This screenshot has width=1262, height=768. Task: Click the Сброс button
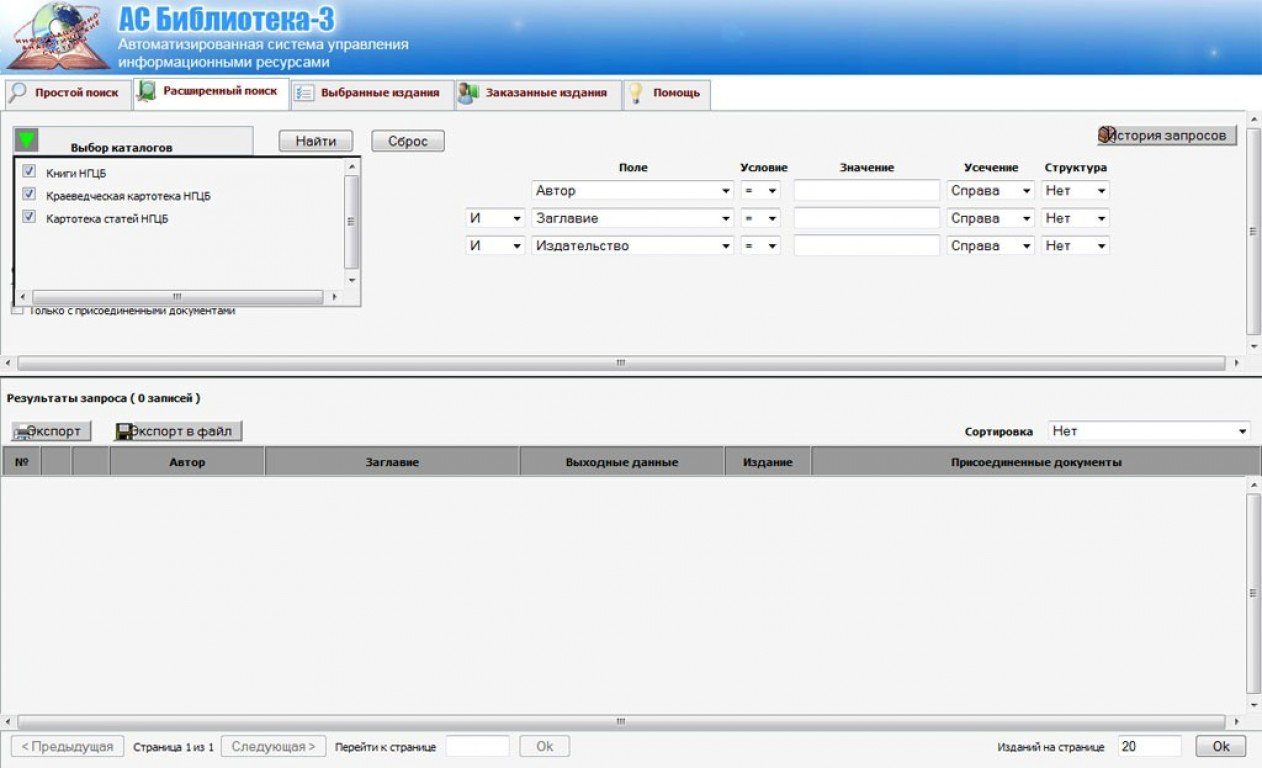[x=408, y=142]
